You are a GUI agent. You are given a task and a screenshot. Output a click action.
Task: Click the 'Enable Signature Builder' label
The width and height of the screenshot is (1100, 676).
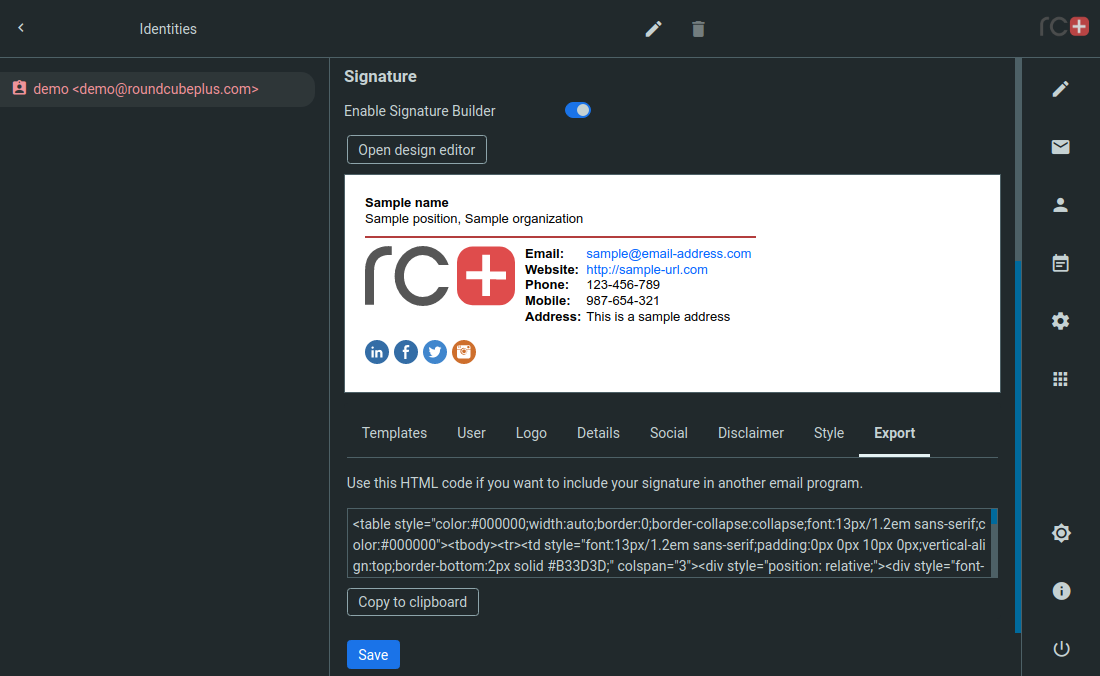coord(420,111)
